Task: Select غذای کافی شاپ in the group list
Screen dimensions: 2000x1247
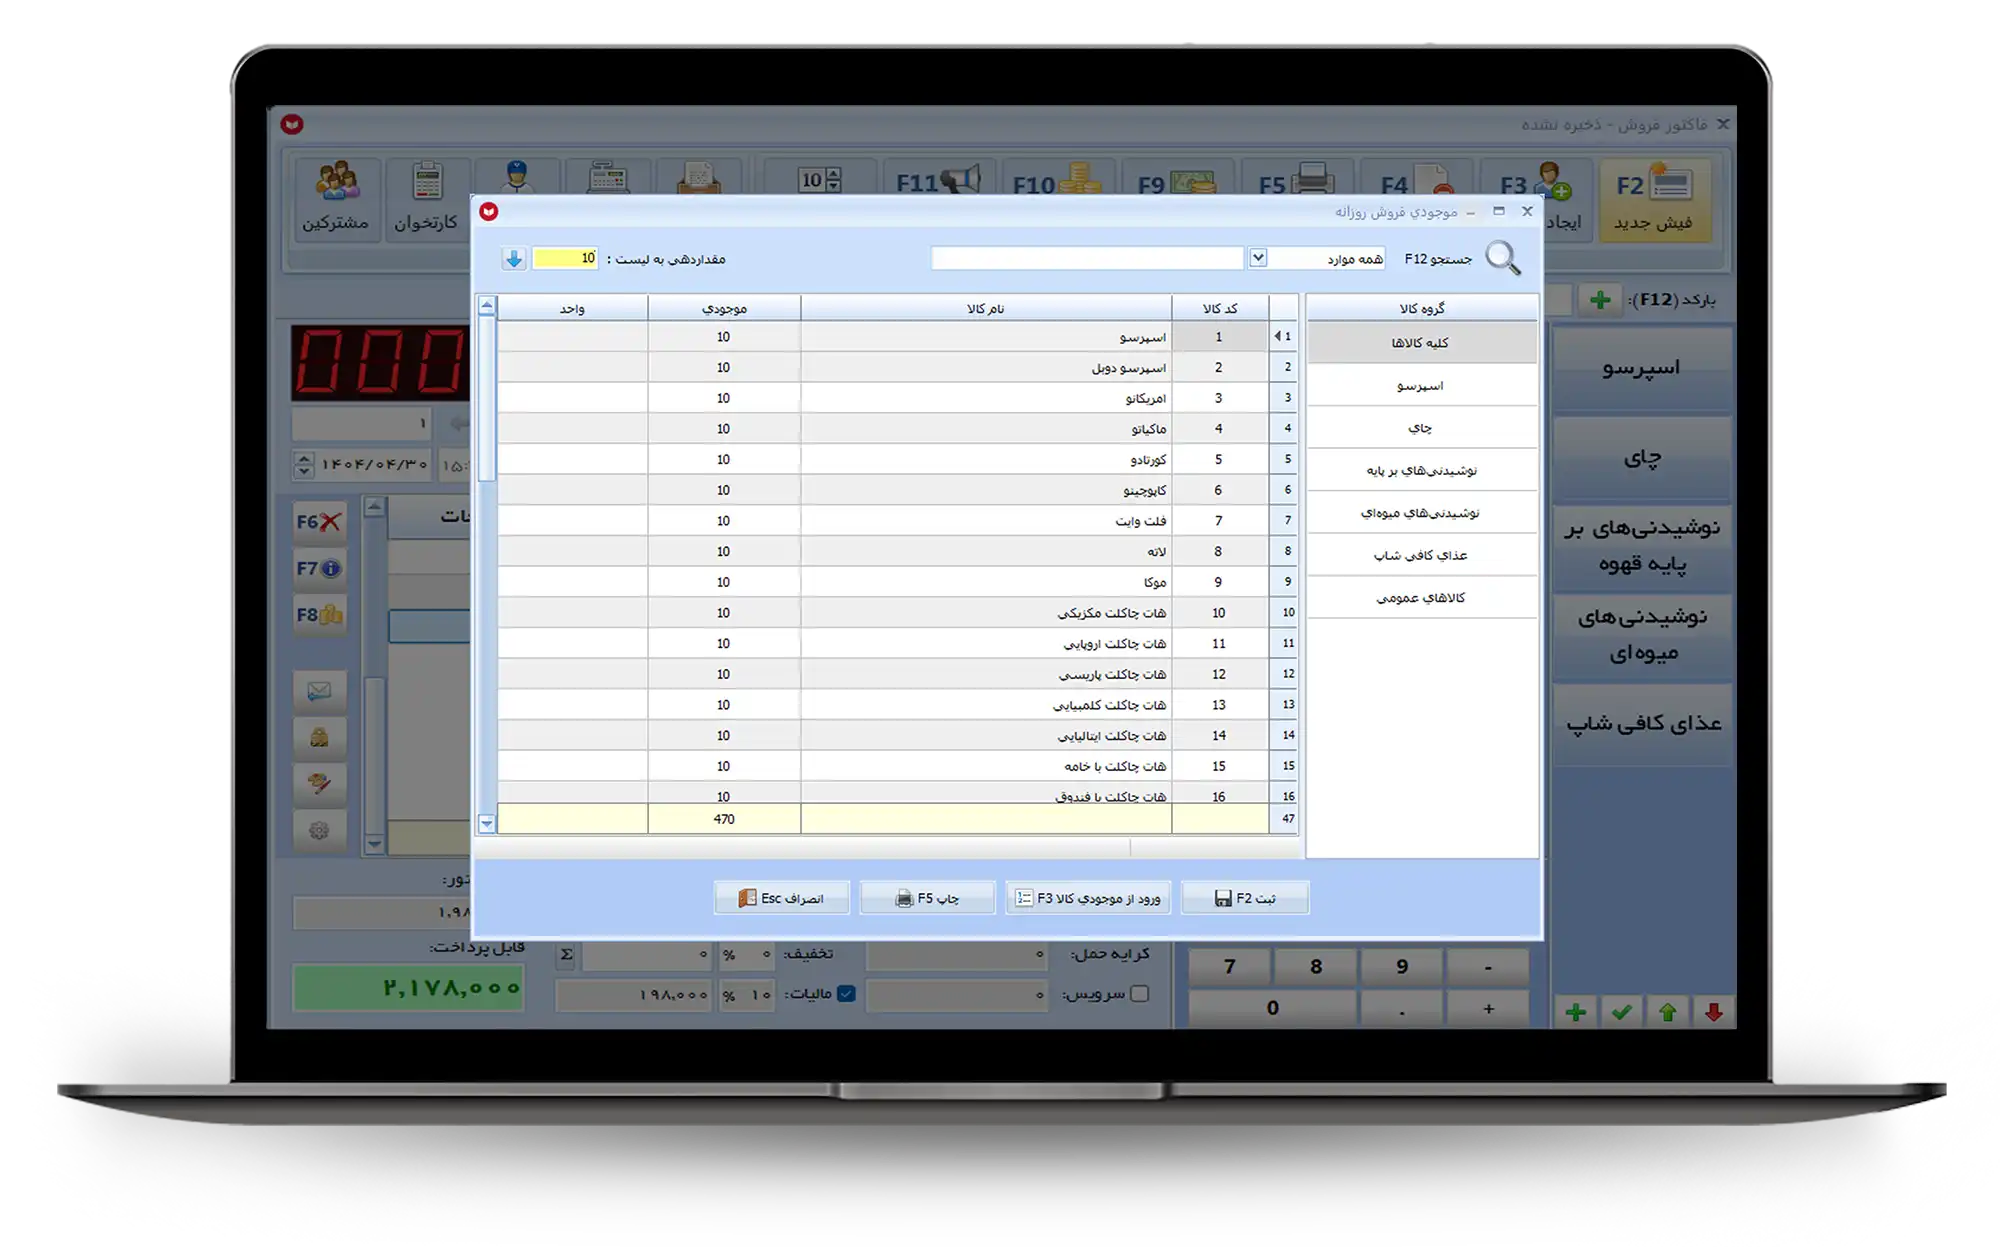Action: pyautogui.click(x=1421, y=555)
